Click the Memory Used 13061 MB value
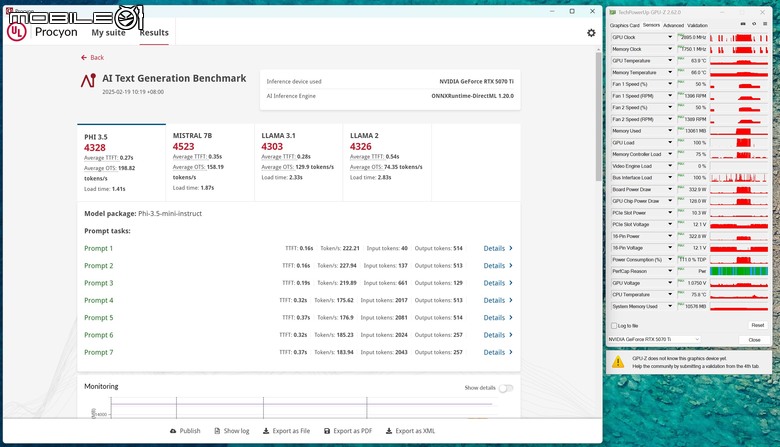This screenshot has width=780, height=447. pos(692,131)
